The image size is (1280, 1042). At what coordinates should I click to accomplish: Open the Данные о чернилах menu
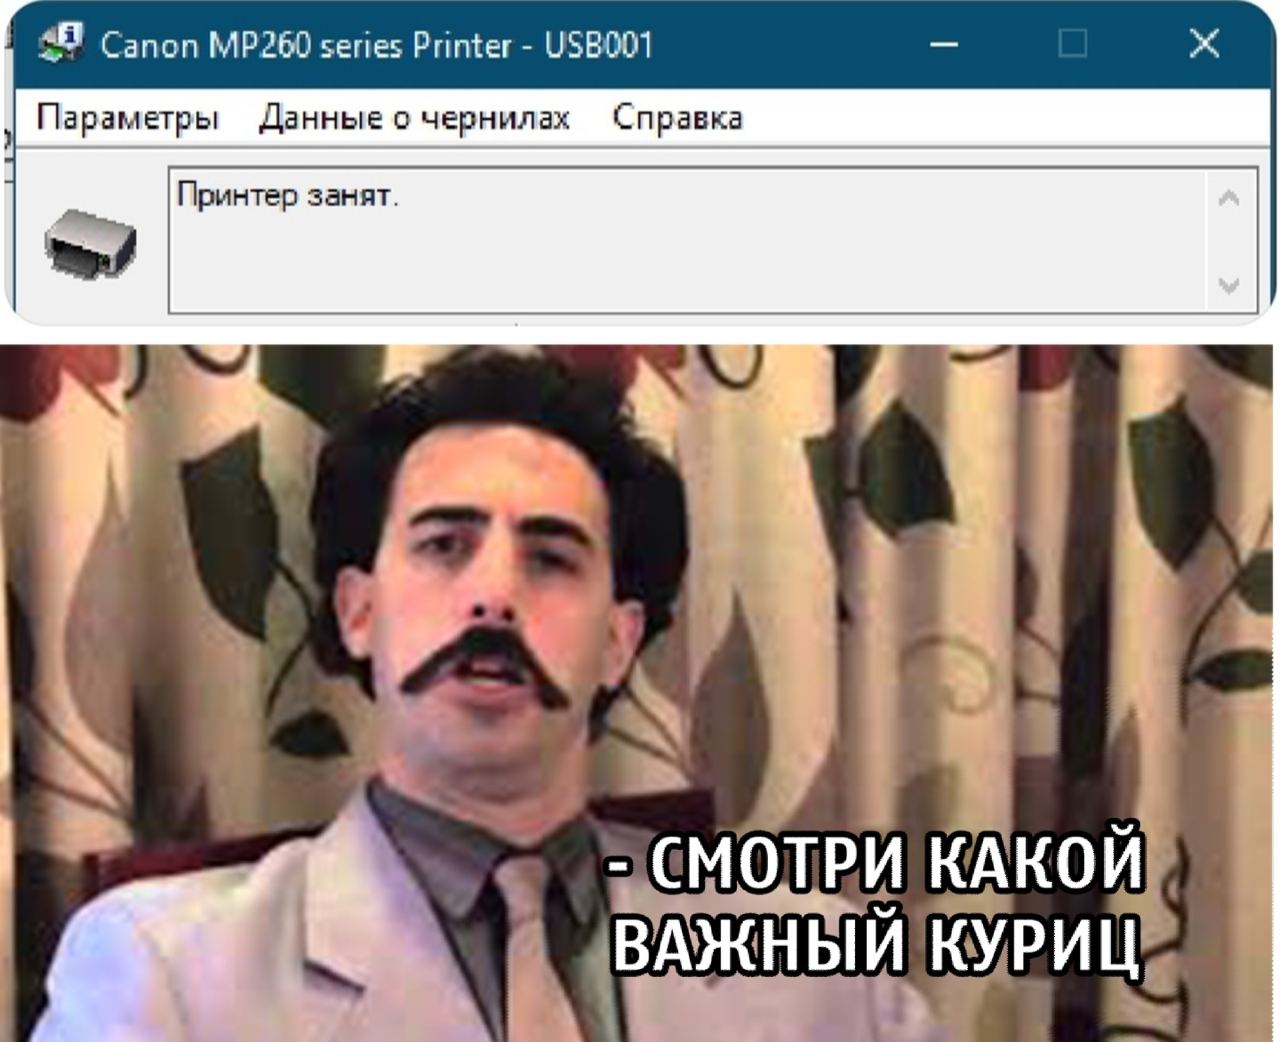coord(414,118)
